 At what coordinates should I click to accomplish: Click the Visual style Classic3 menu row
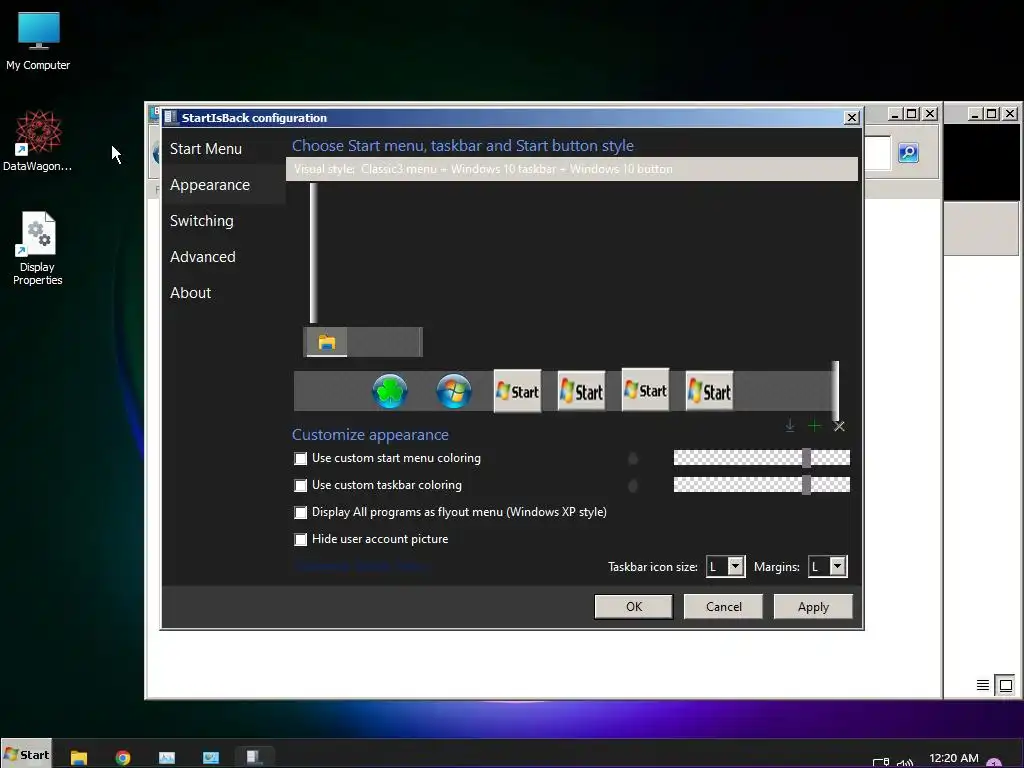pos(571,169)
